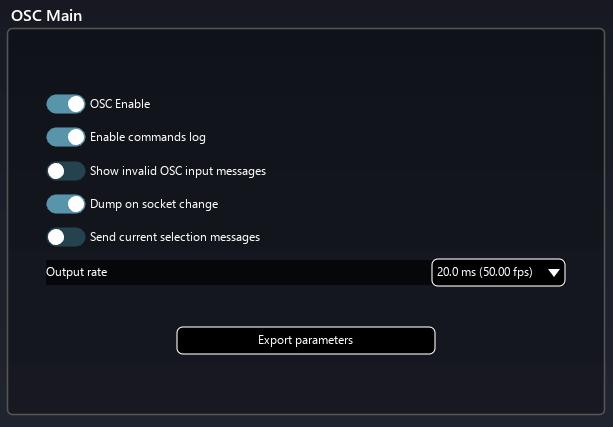This screenshot has width=613, height=427.
Task: Enable Show invalid OSC input messages switch
Action: [x=65, y=171]
